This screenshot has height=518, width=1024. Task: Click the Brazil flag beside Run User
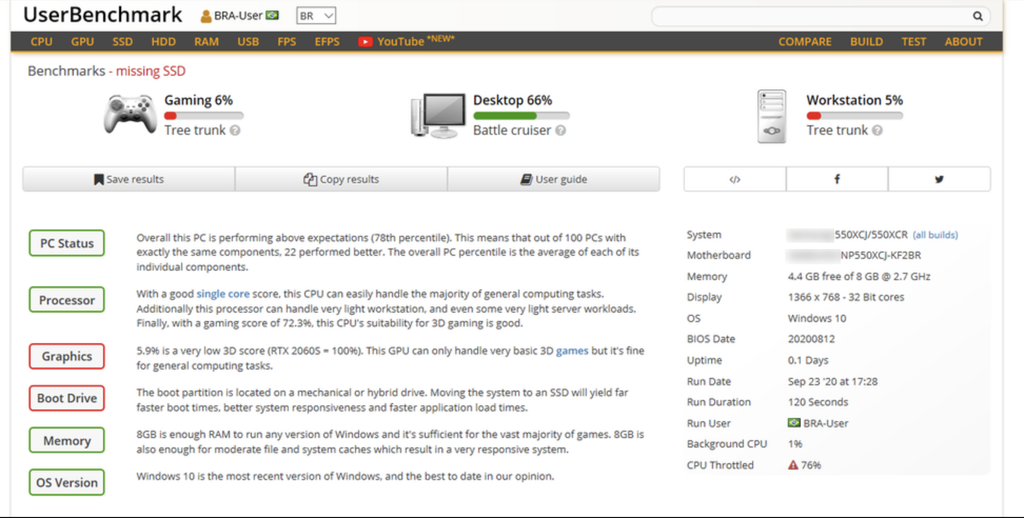(x=794, y=423)
